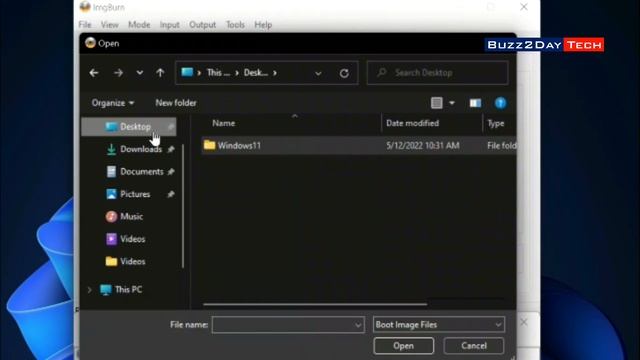Screen dimensions: 640x360
Task: Click the Open button
Action: coord(403,346)
